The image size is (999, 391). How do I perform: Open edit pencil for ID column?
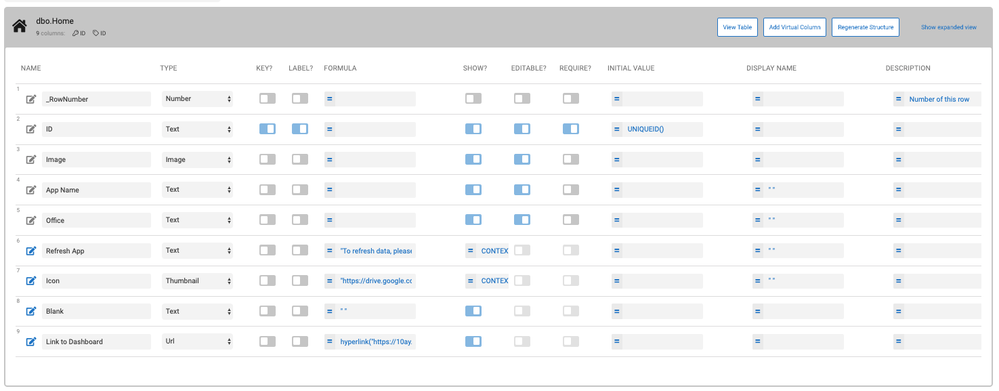31,129
